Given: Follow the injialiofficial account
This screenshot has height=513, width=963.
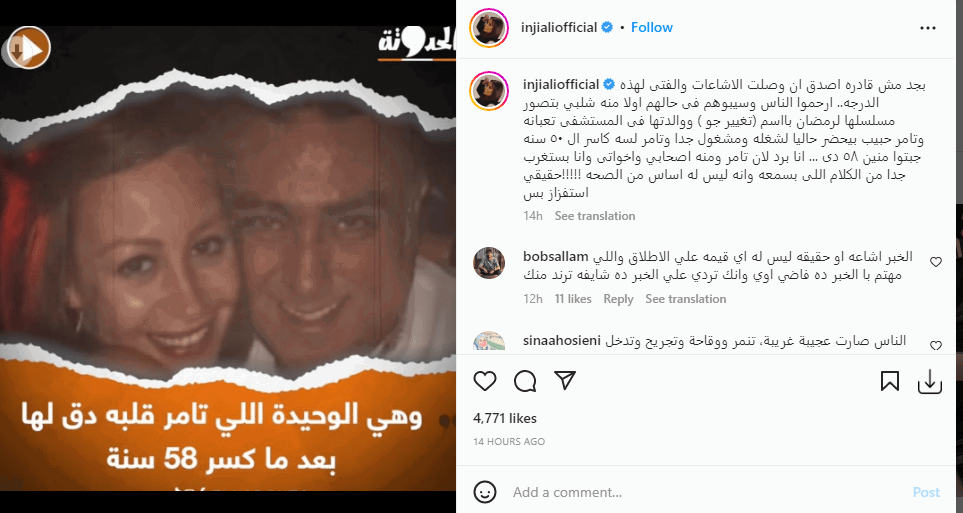Looking at the screenshot, I should (652, 28).
